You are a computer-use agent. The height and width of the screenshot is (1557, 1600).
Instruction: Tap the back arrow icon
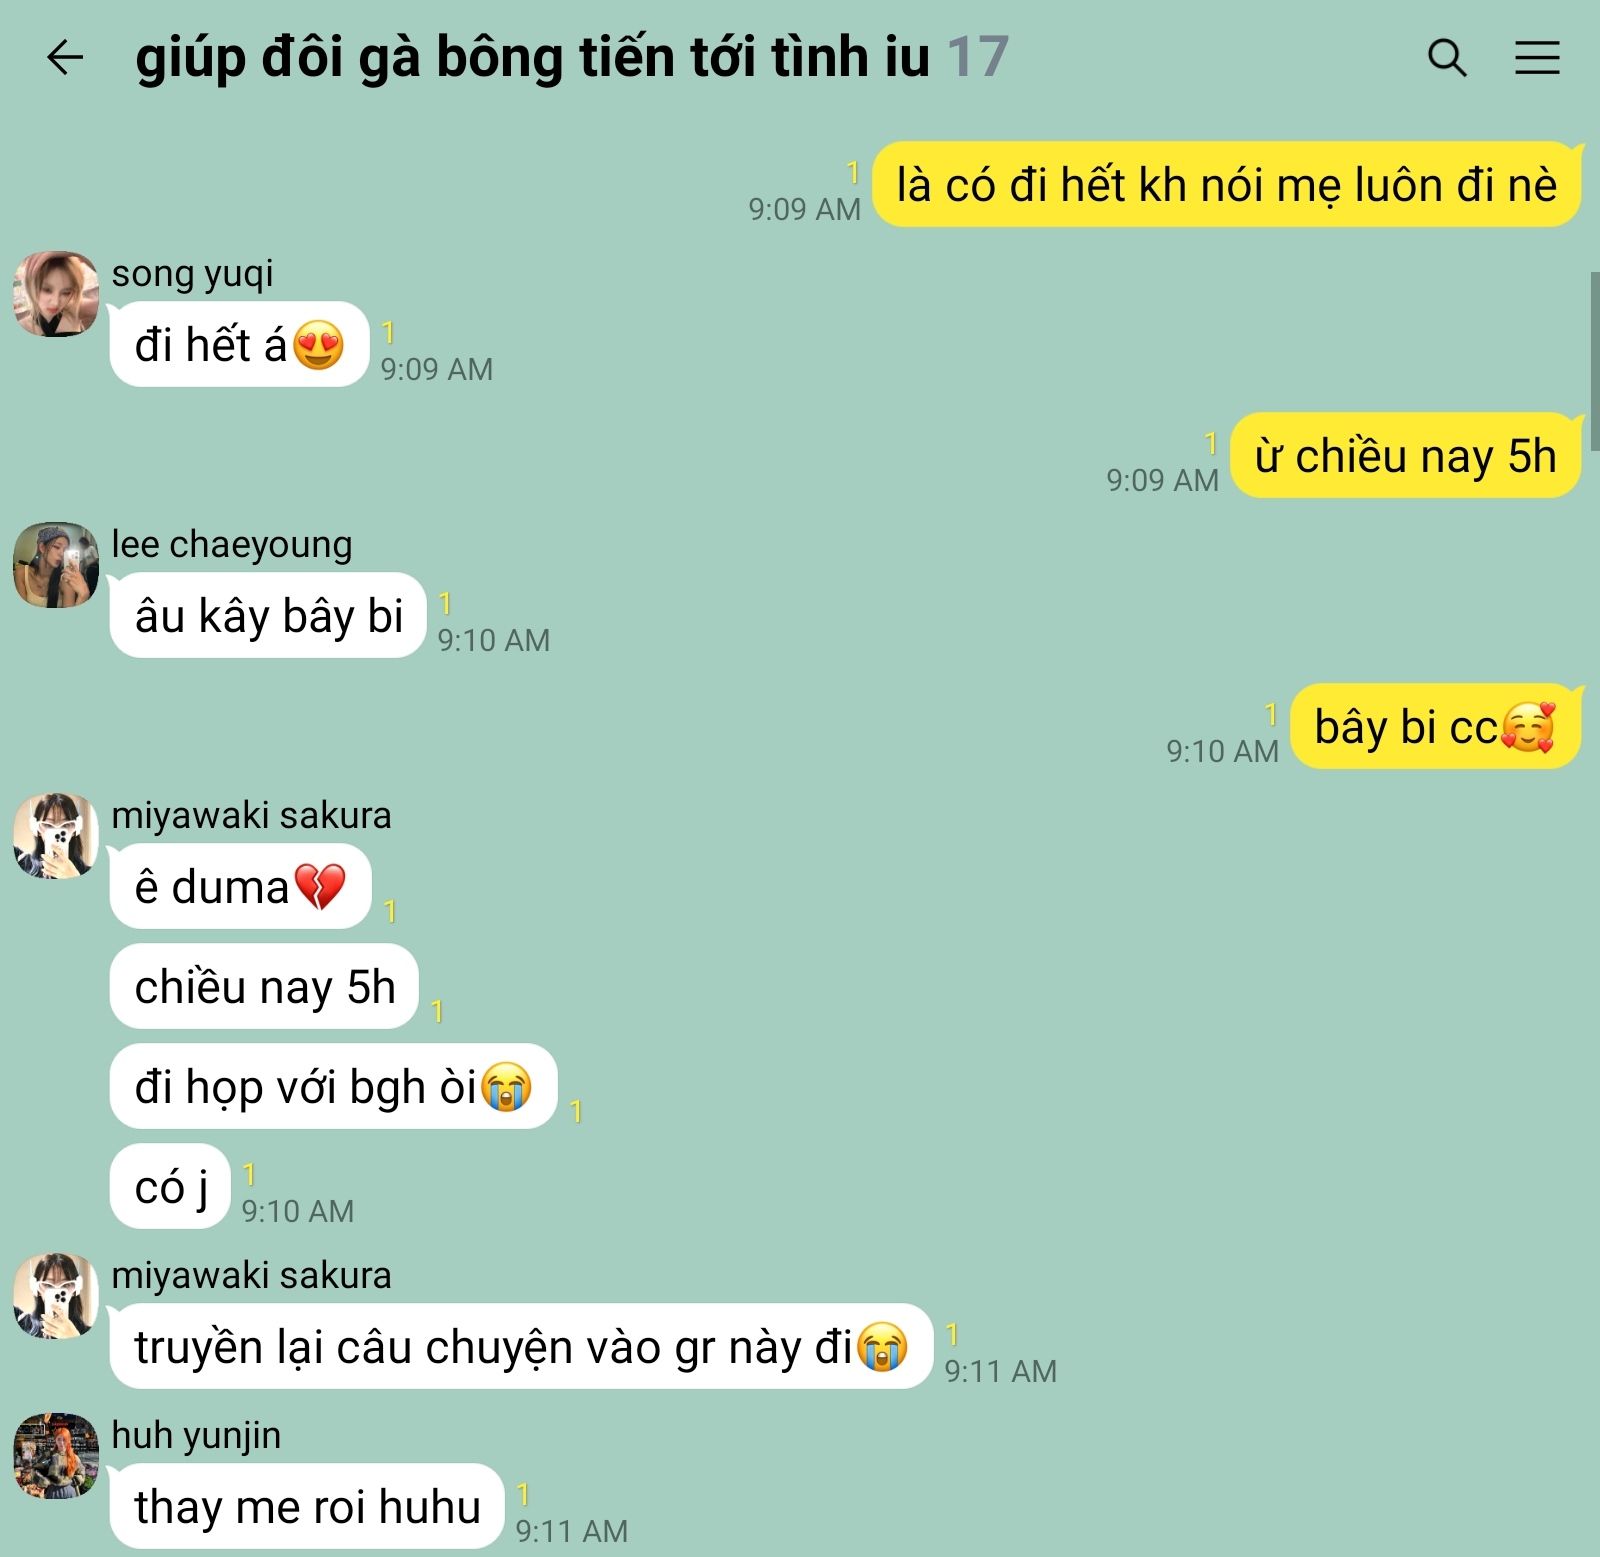pos(65,57)
